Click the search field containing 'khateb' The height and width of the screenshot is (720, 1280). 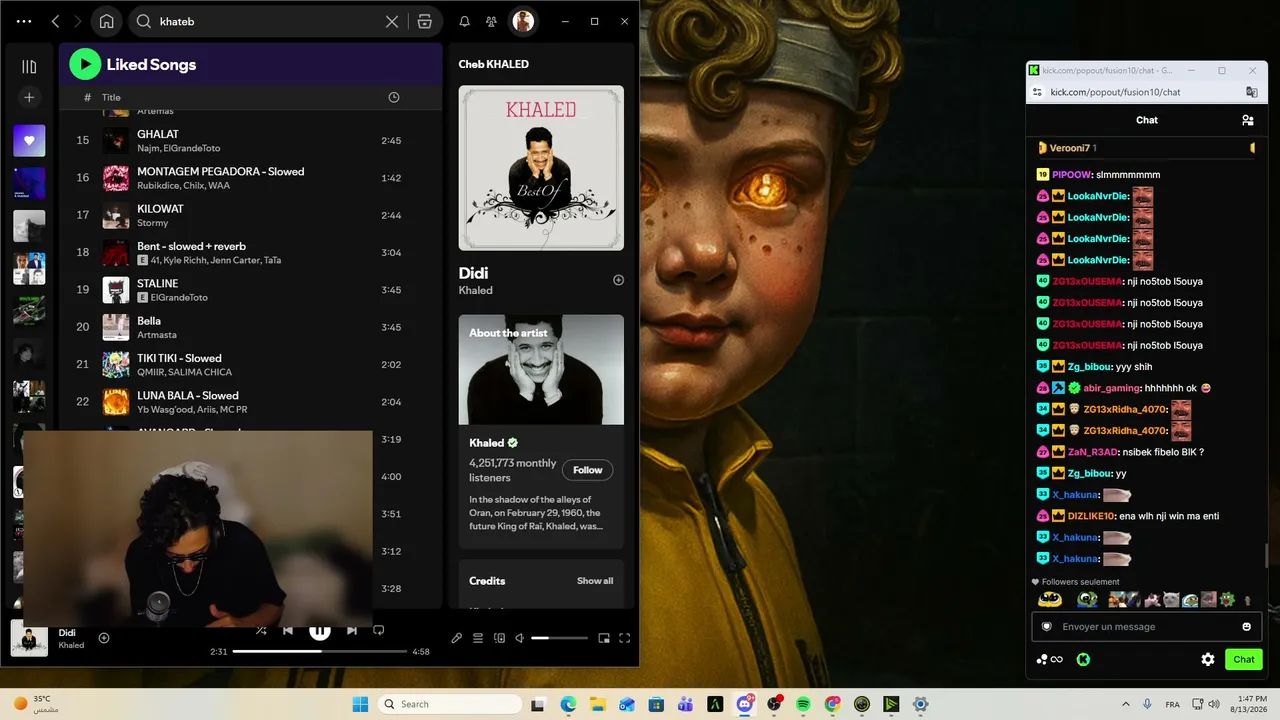[x=268, y=21]
